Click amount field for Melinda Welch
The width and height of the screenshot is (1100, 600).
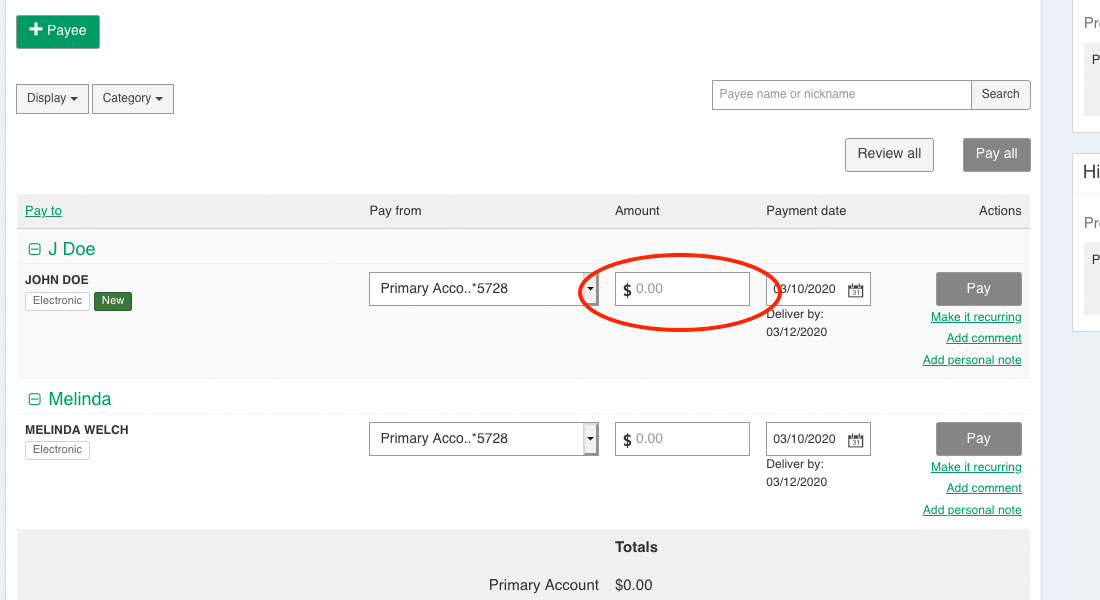tap(690, 439)
